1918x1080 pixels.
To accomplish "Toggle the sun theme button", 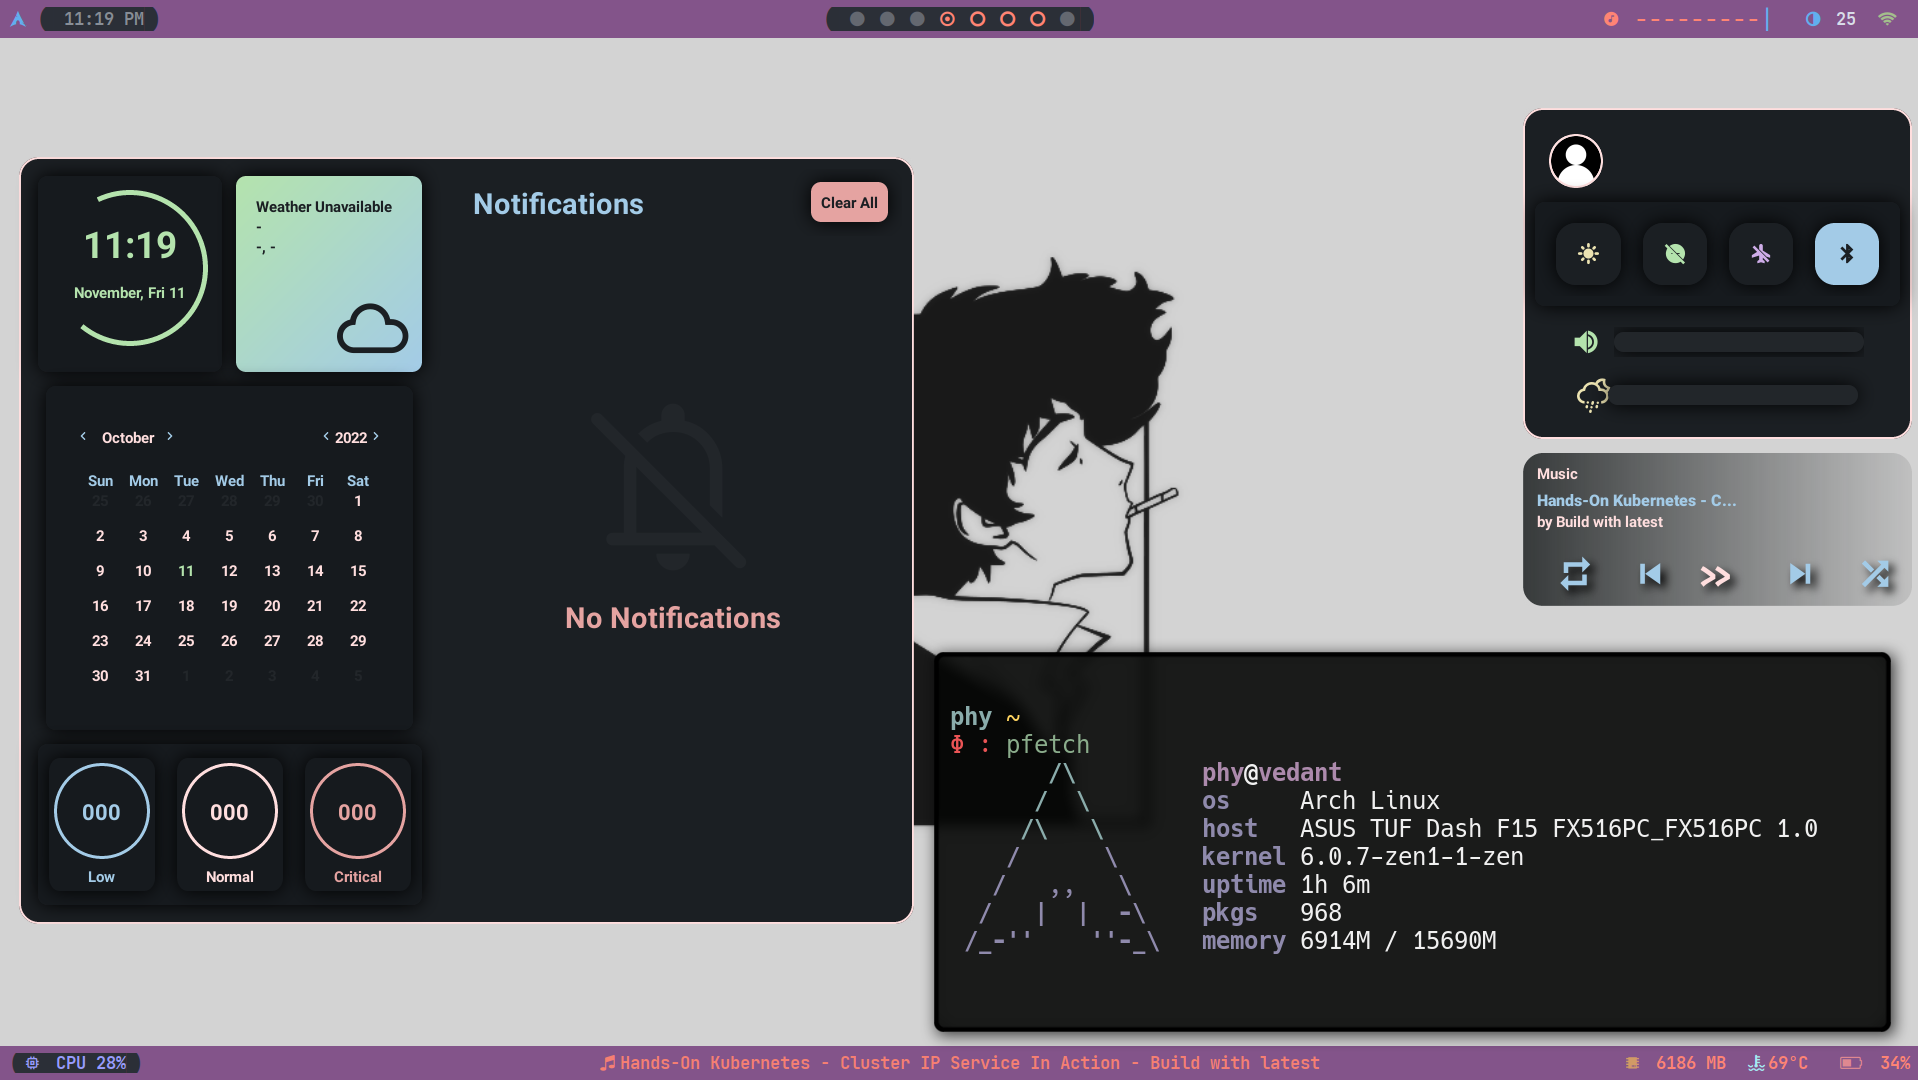I will click(1588, 254).
